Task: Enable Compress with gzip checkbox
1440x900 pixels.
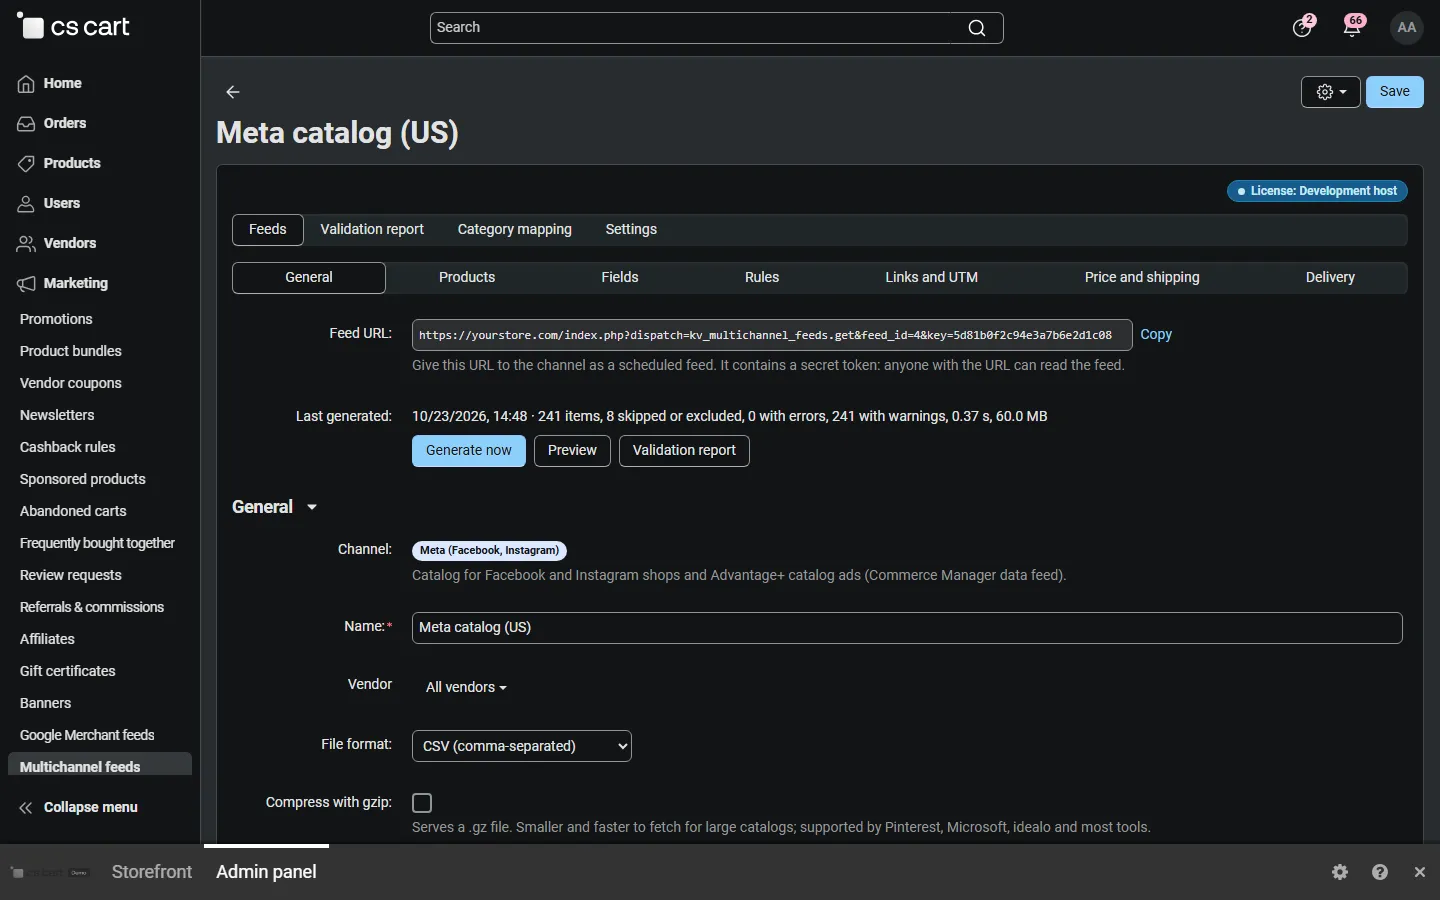Action: tap(422, 803)
